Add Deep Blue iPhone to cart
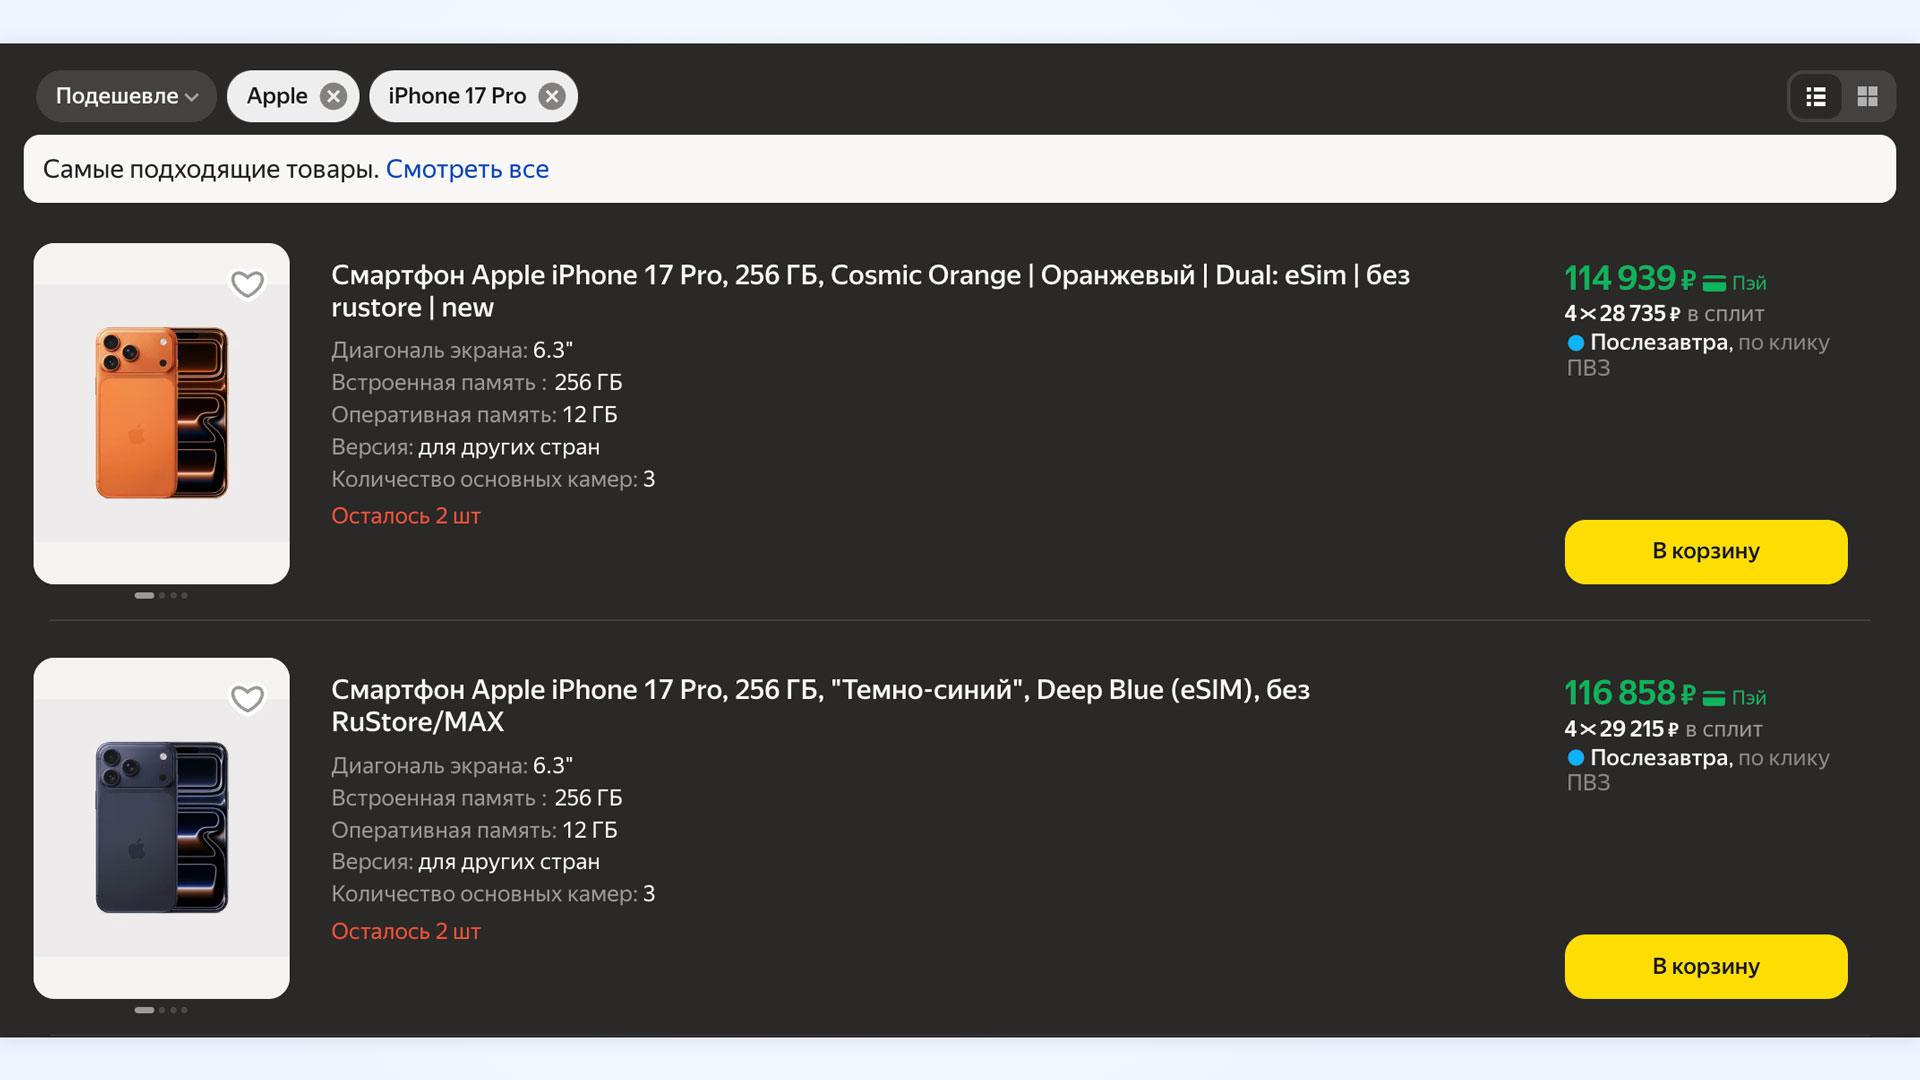 (x=1705, y=966)
